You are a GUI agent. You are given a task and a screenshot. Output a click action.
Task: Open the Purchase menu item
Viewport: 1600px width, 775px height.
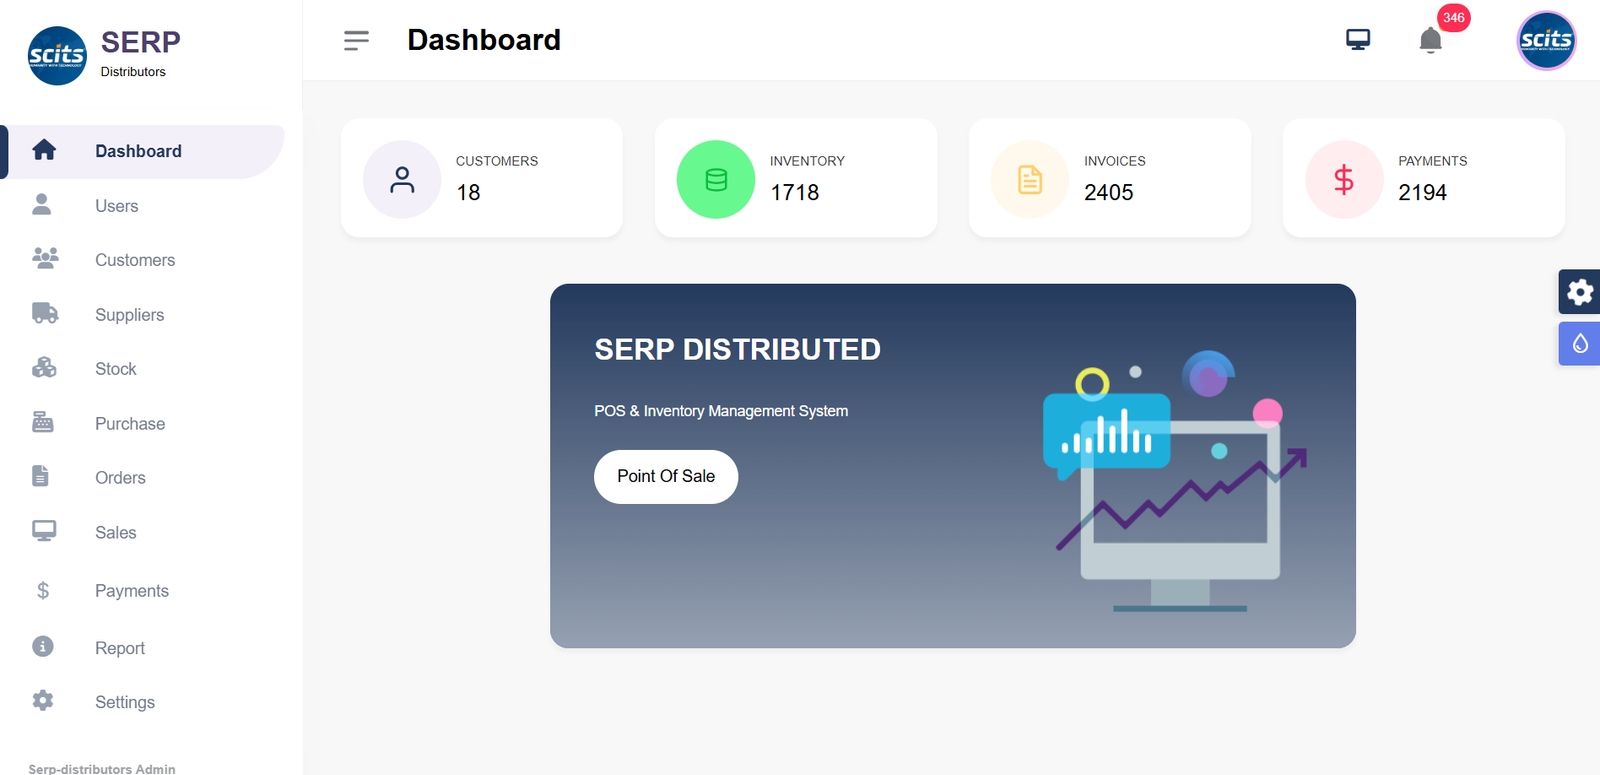(x=129, y=424)
